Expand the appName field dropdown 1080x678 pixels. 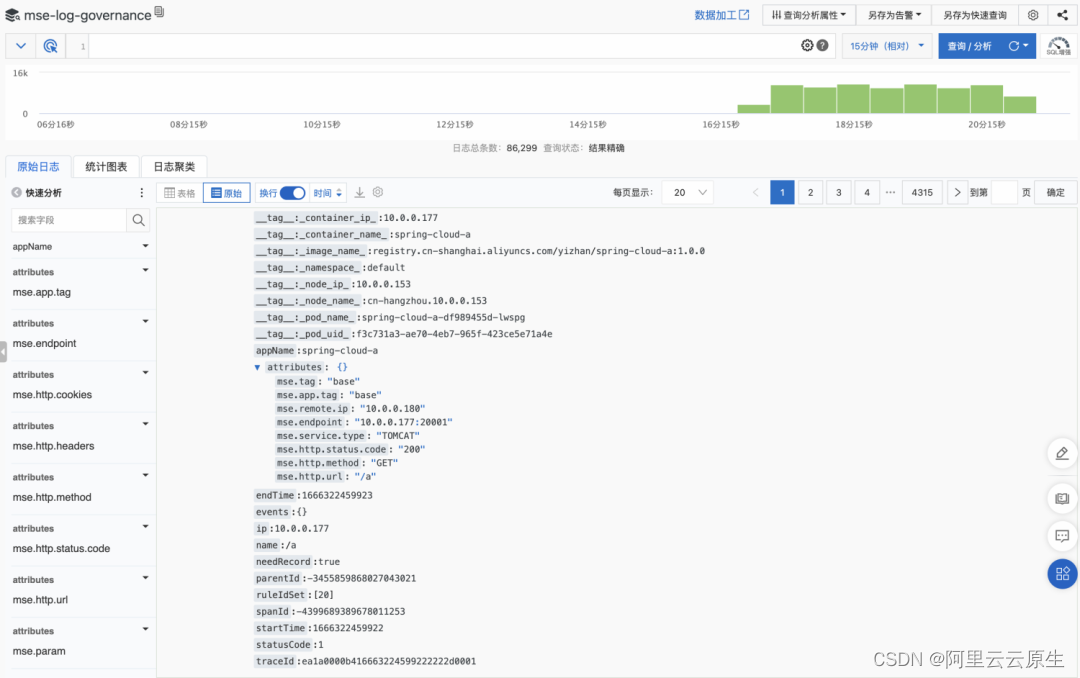pyautogui.click(x=145, y=246)
